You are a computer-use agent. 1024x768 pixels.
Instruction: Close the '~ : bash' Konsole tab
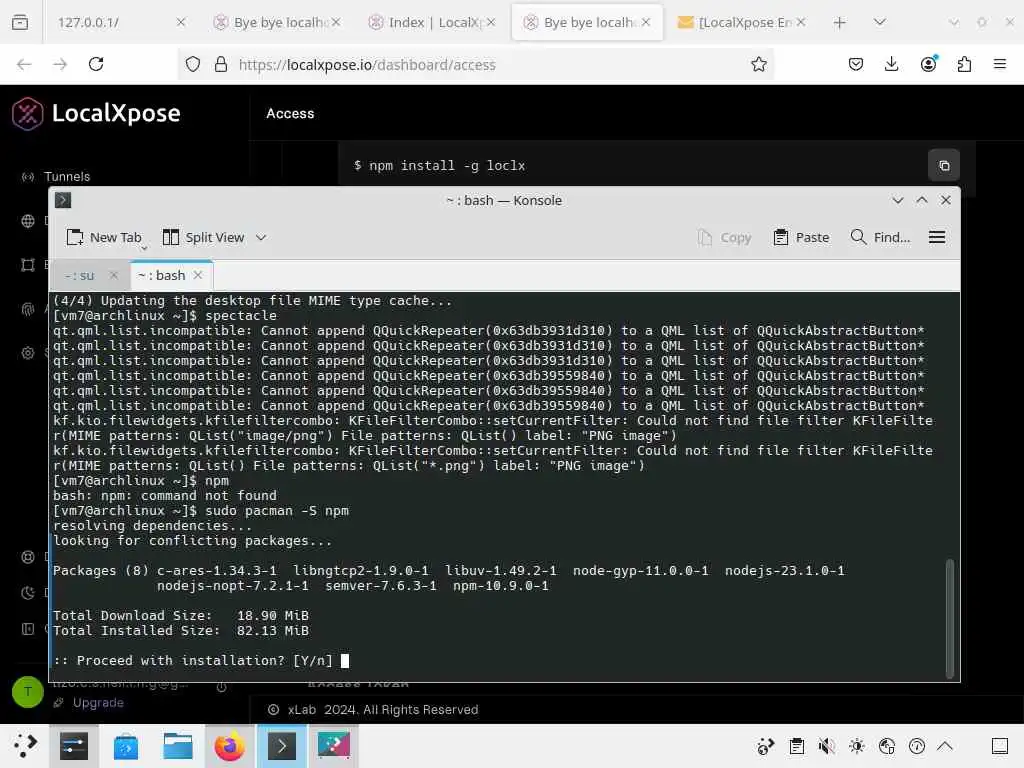pos(198,275)
